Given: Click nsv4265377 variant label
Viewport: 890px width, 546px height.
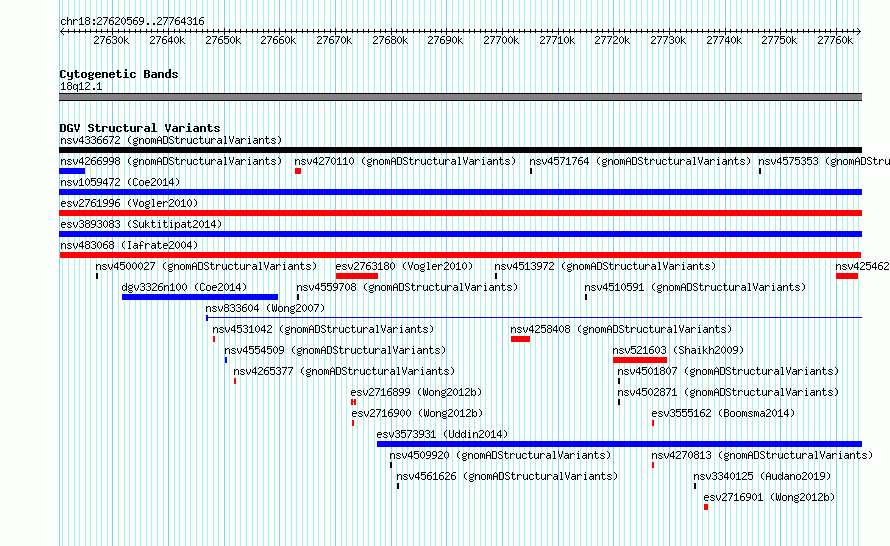Looking at the screenshot, I should [x=344, y=371].
